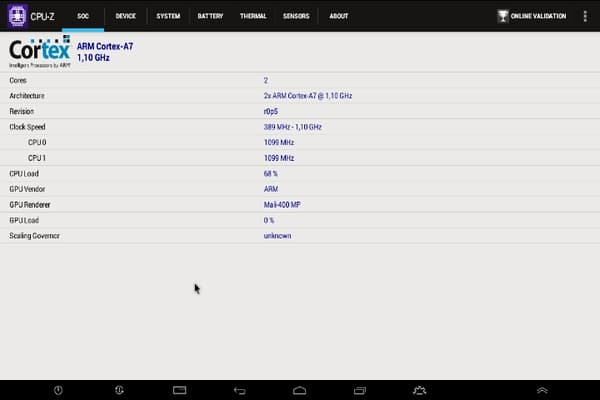Click the GPU Vendor row label

point(27,189)
